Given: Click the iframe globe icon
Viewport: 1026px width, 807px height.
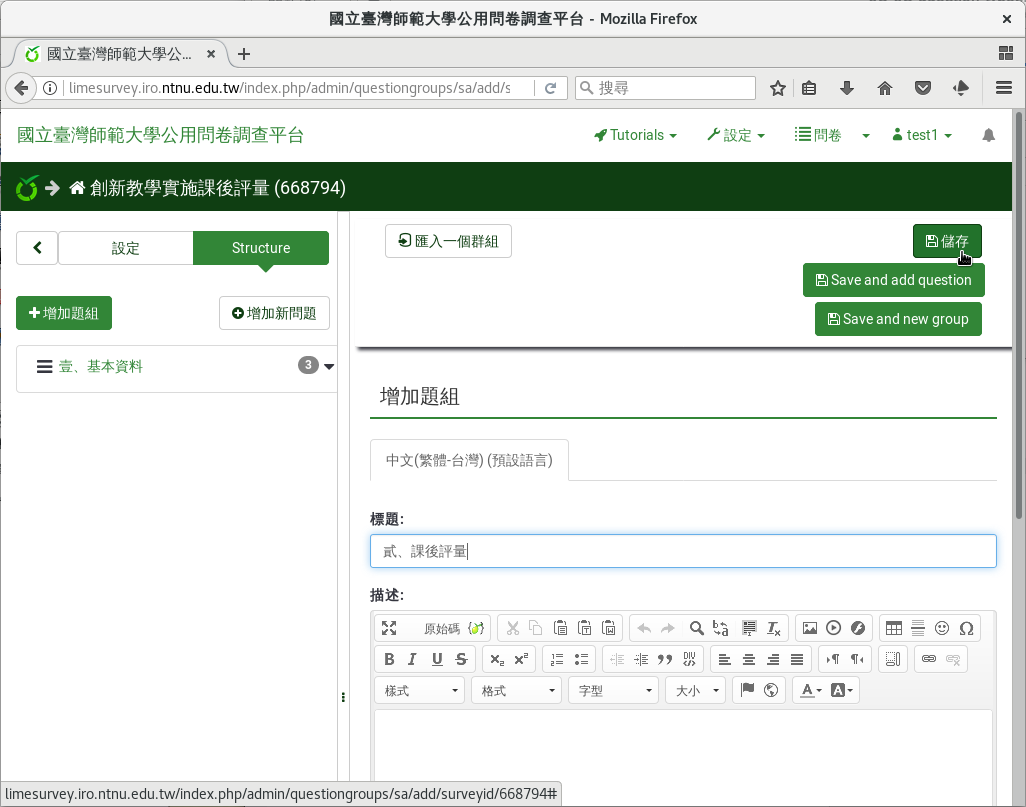Looking at the screenshot, I should tap(771, 690).
